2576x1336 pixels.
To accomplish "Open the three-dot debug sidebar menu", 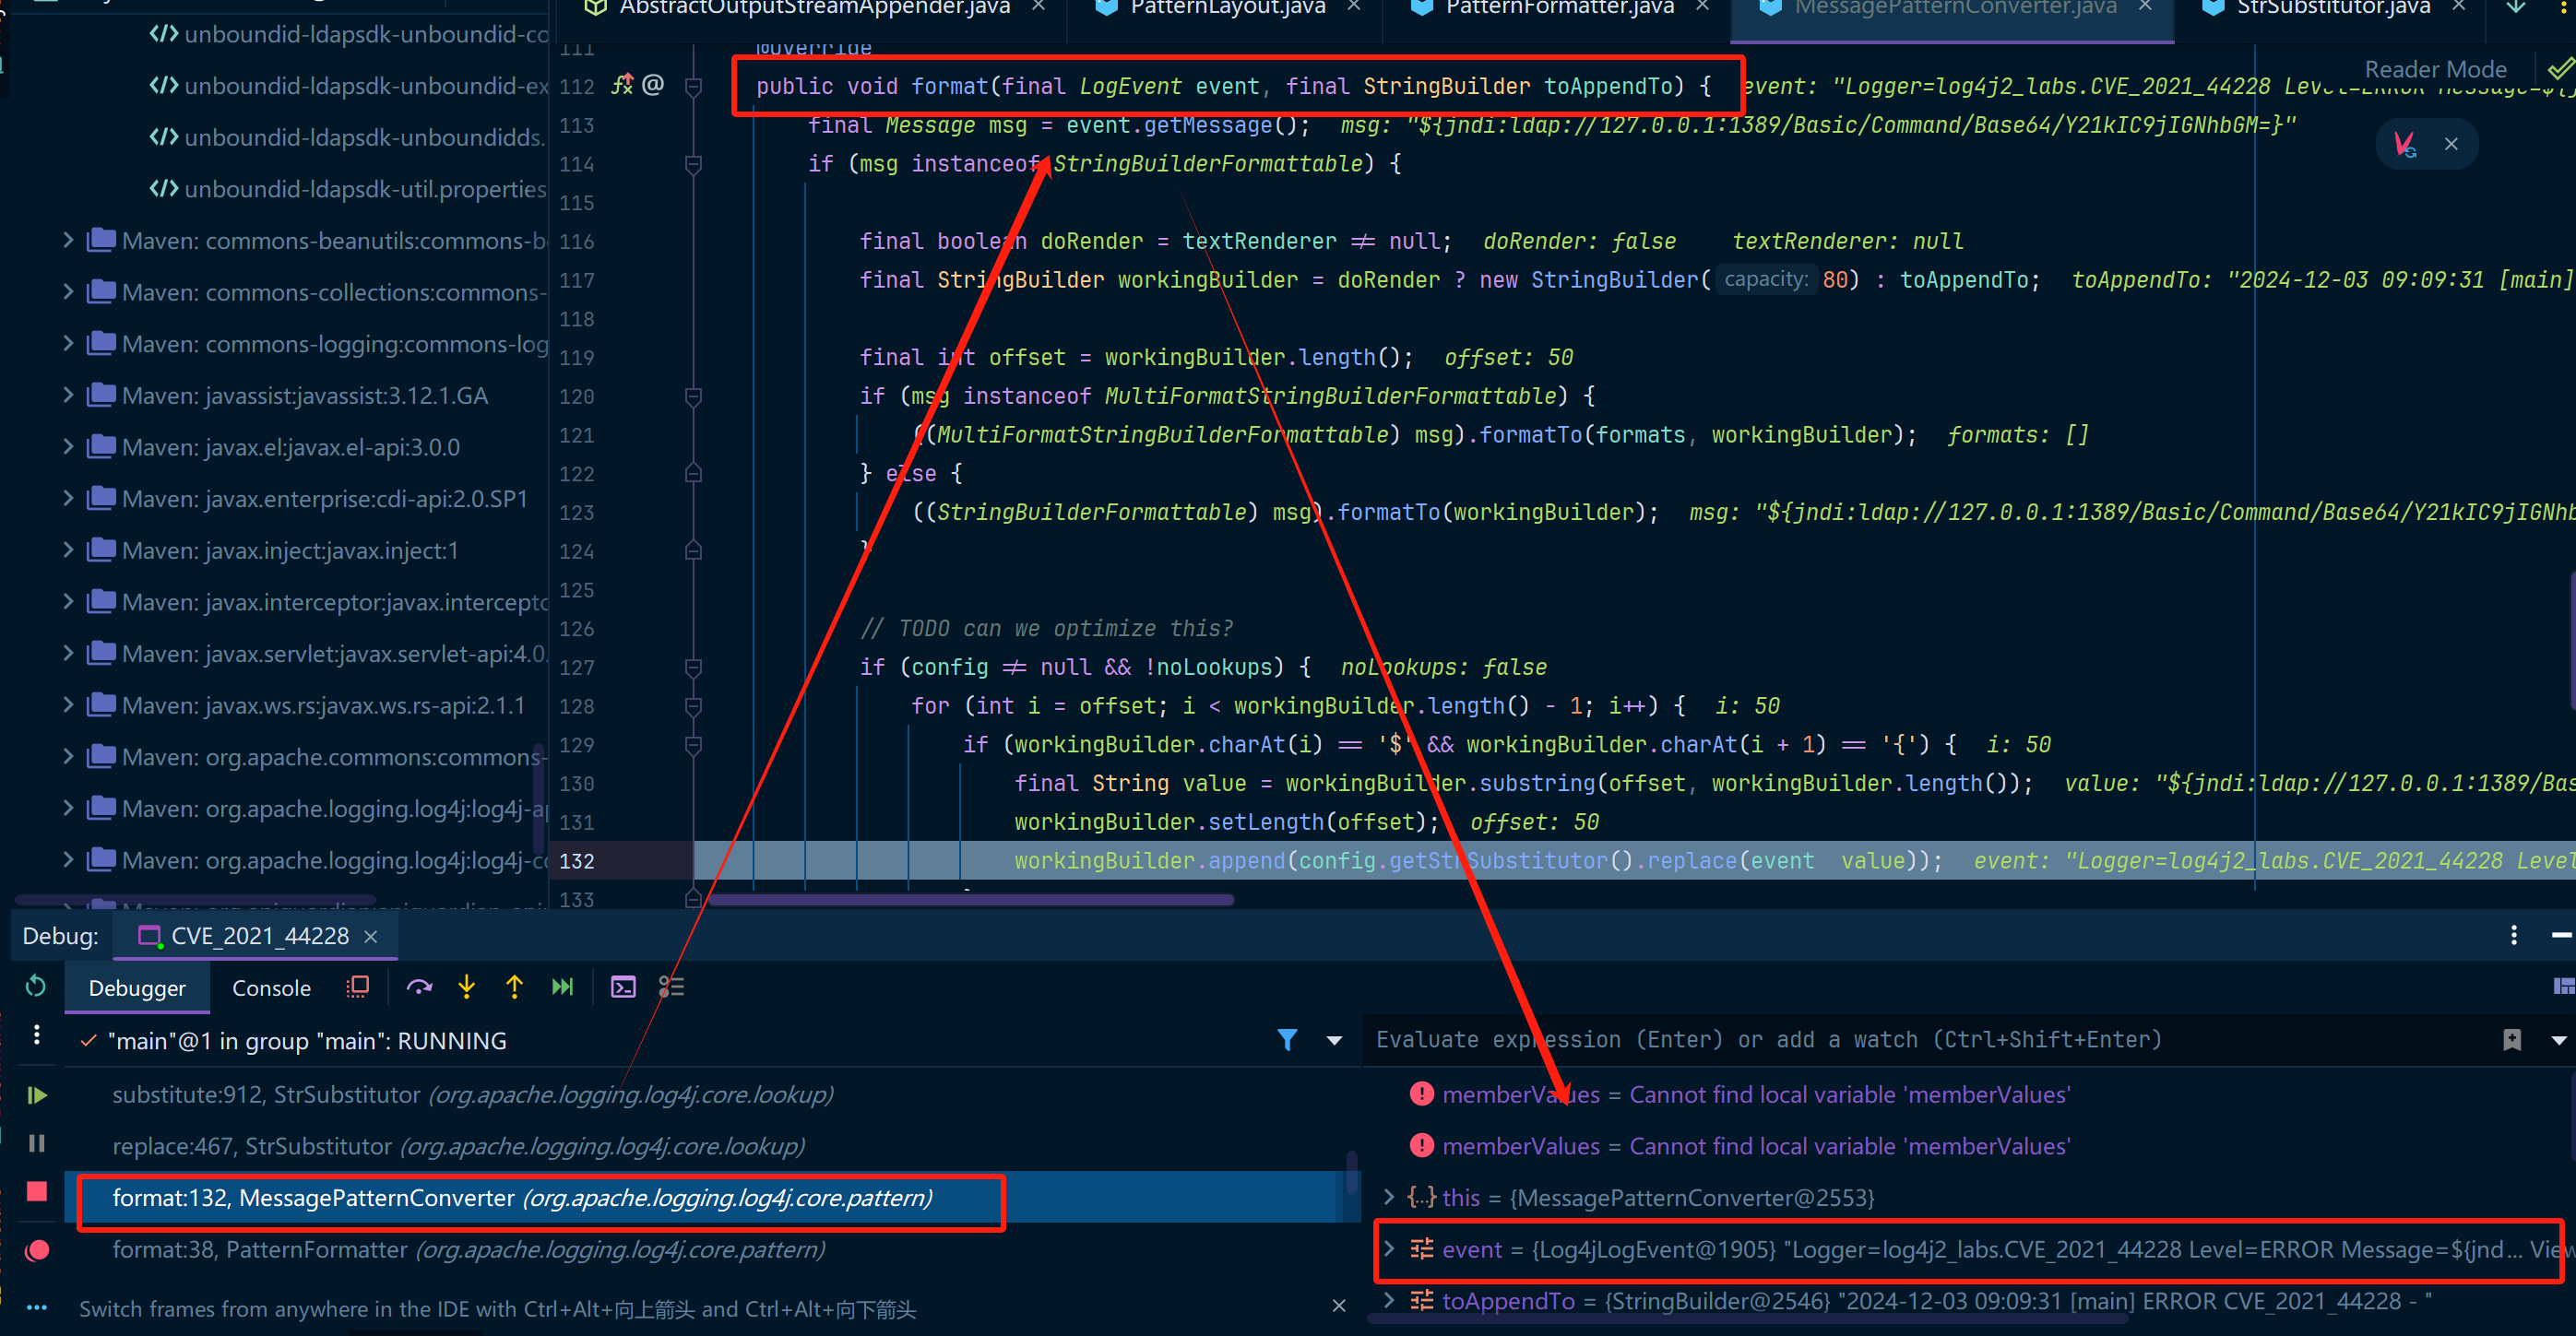I will 37,1034.
